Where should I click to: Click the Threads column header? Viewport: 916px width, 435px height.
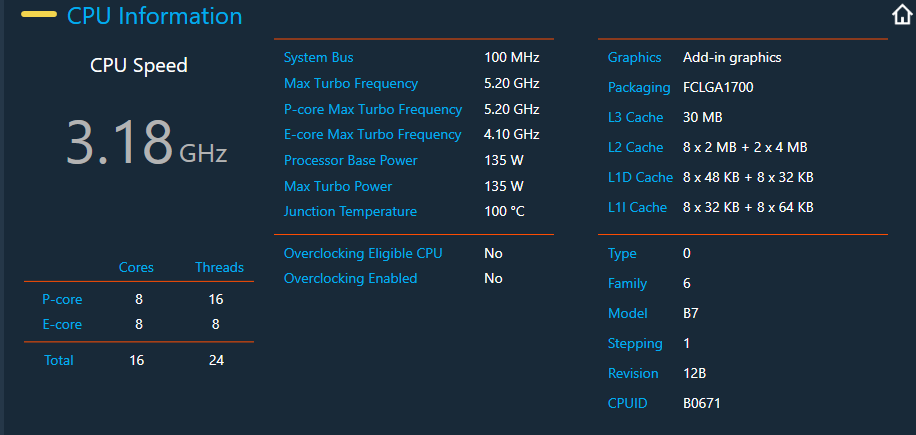219,267
